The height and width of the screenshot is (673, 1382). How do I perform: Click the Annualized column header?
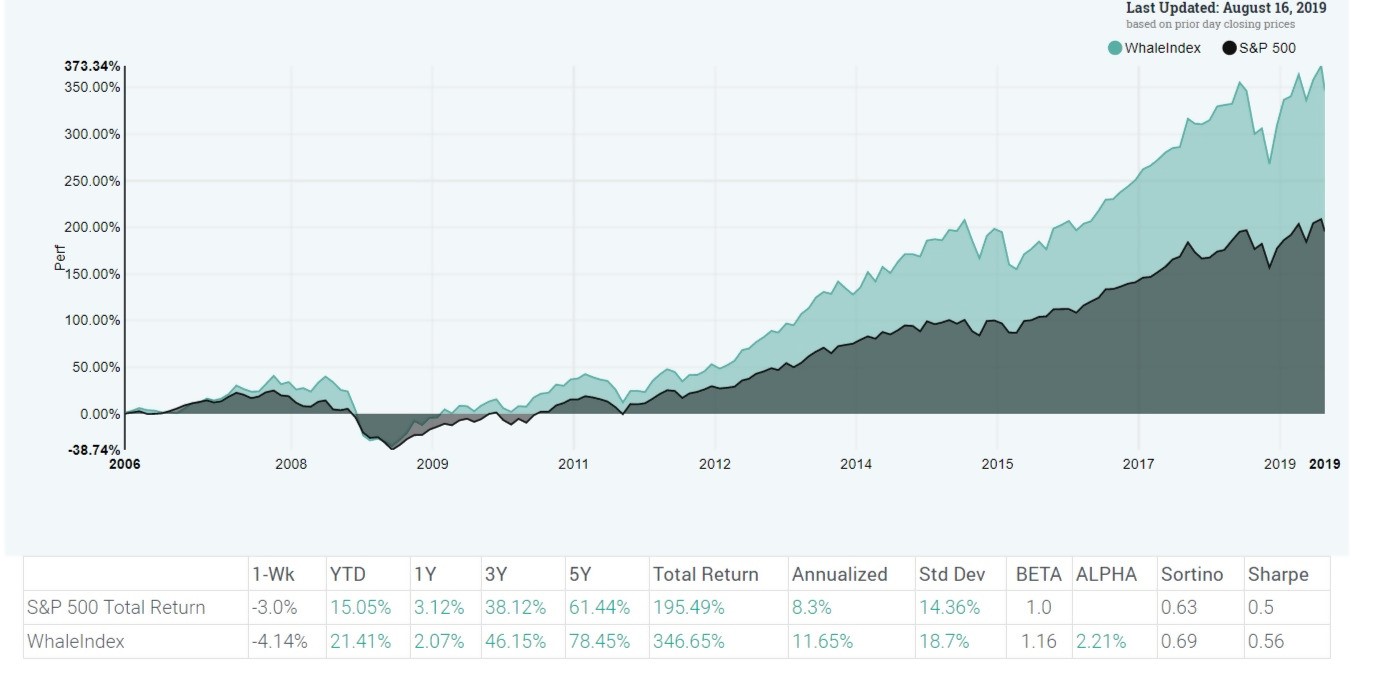tap(839, 574)
